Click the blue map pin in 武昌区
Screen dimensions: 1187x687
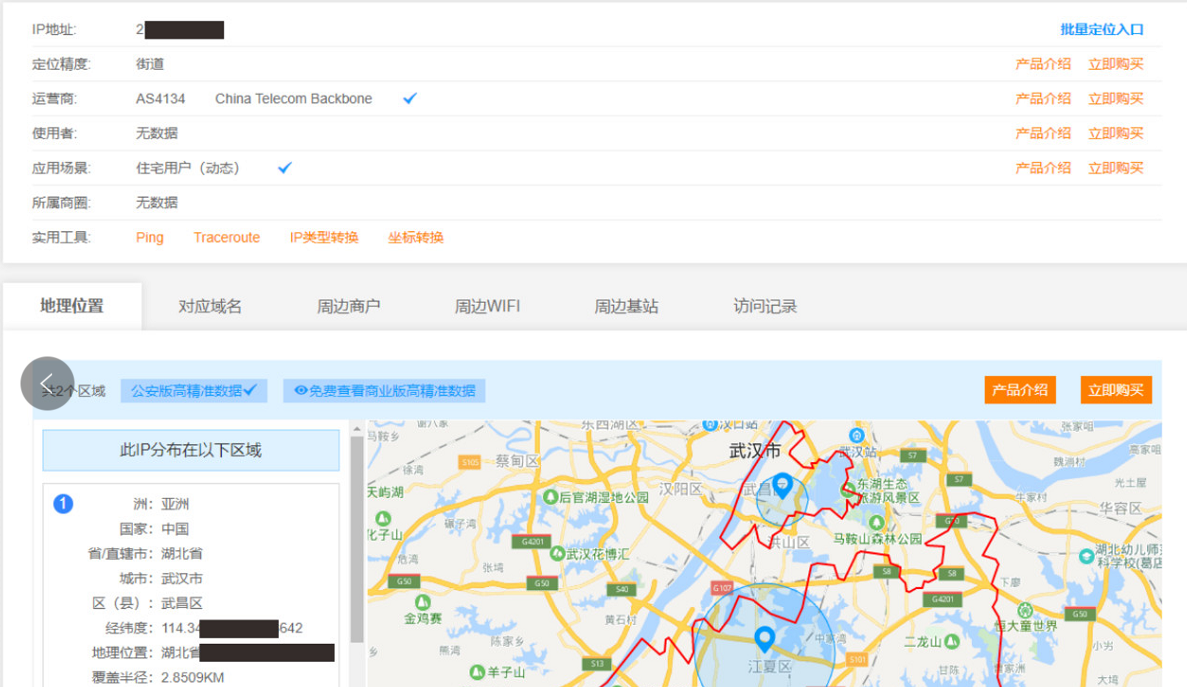click(x=783, y=485)
